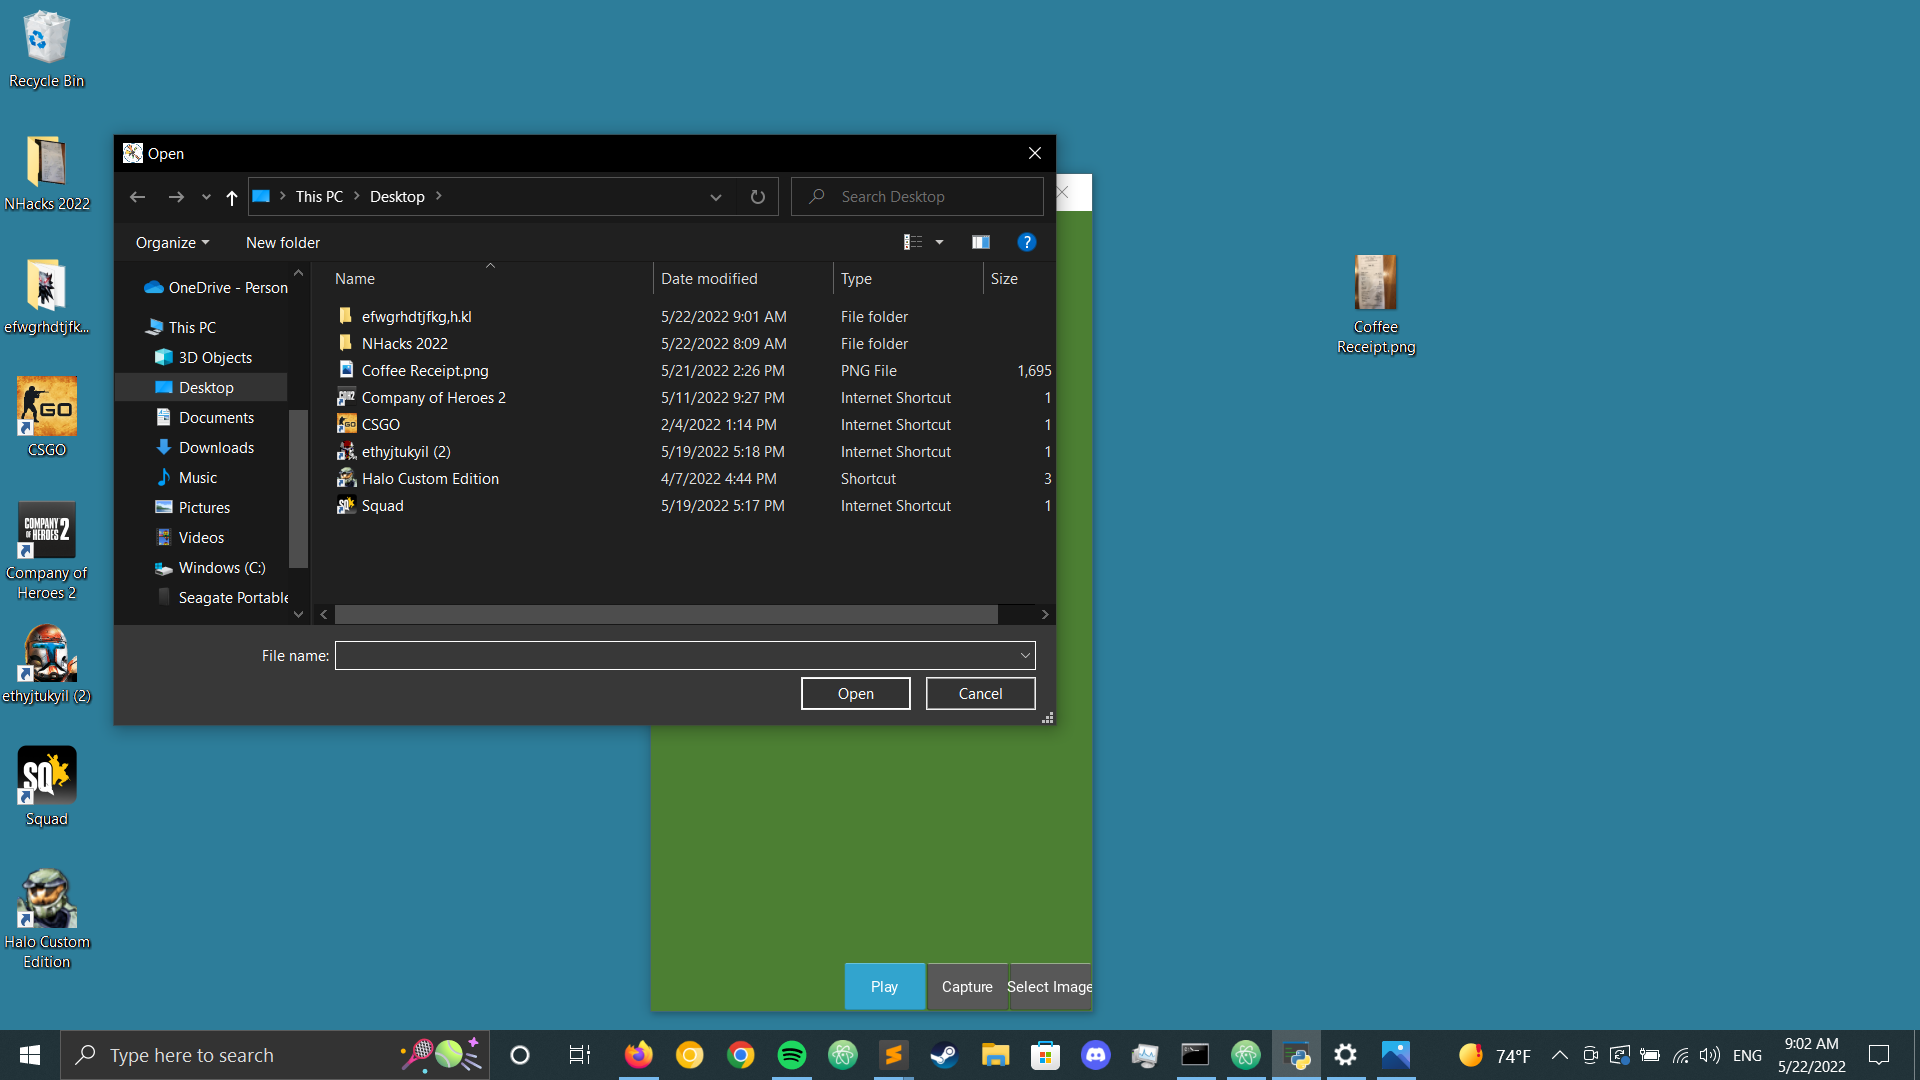Sort files by Type column header

tap(856, 279)
